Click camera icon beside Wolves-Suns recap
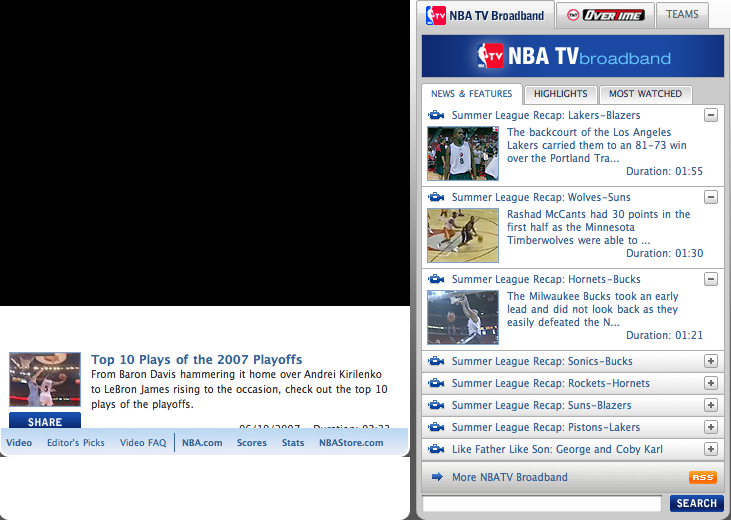Viewport: 731px width, 520px height. tap(436, 197)
